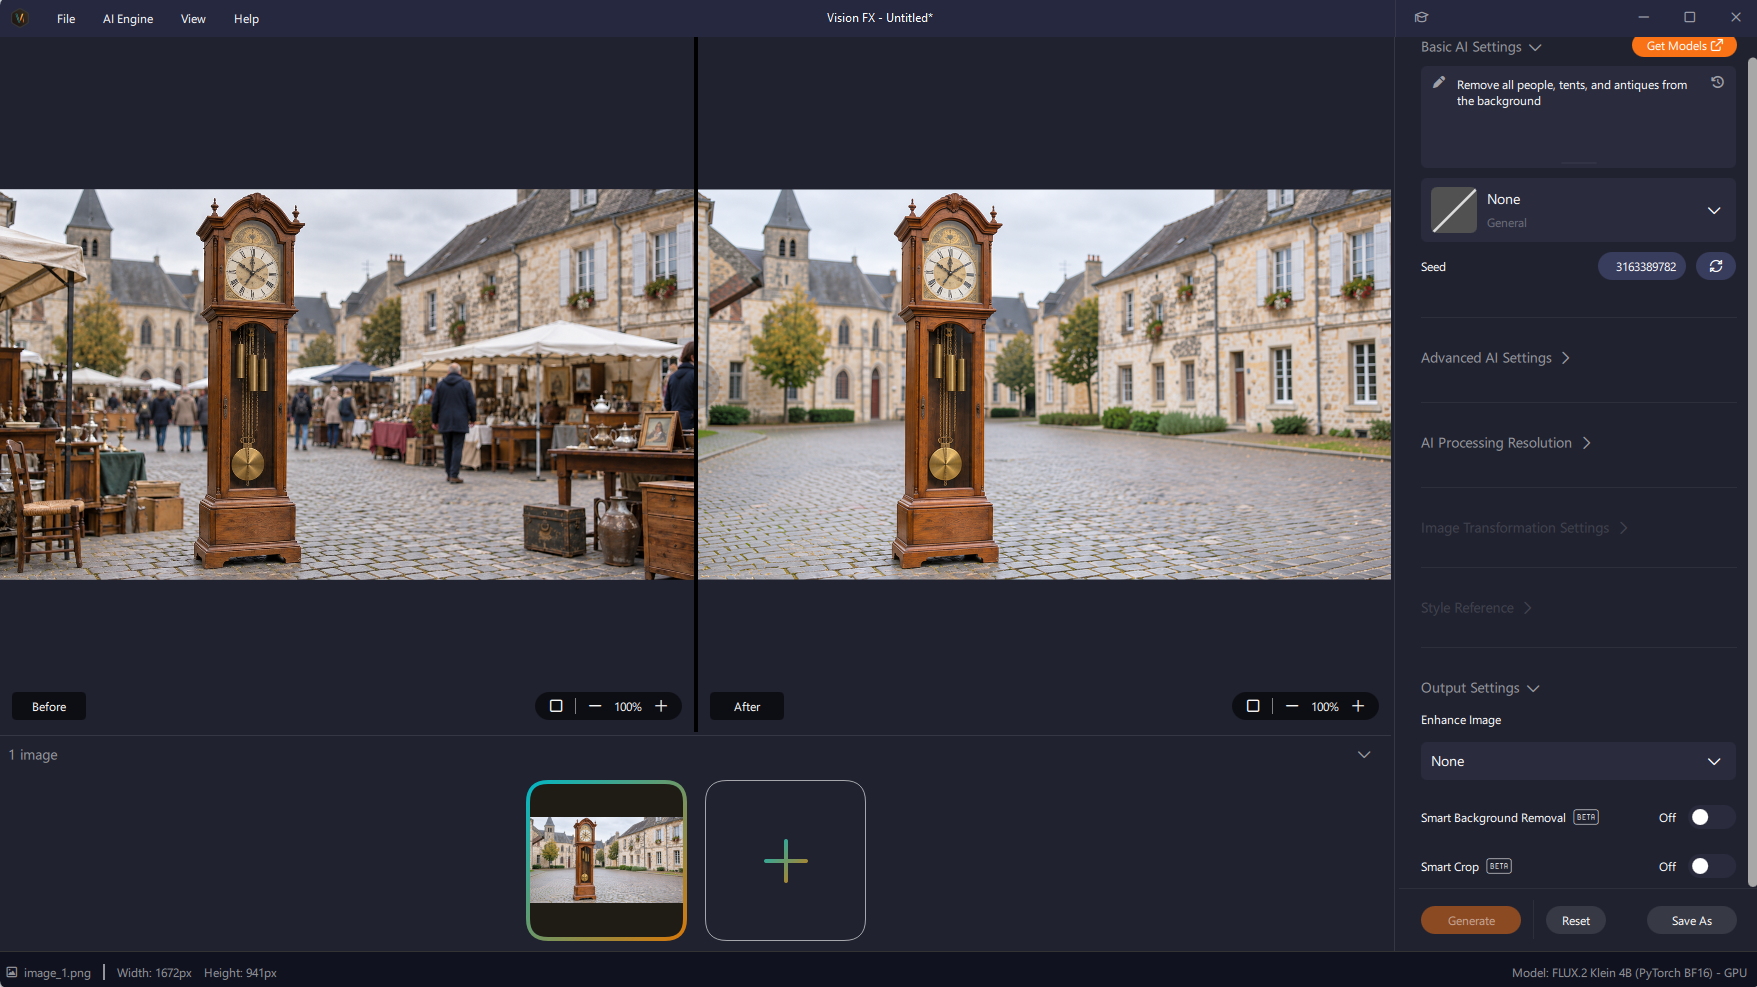Click the Seed value field 3163389782

click(x=1642, y=266)
